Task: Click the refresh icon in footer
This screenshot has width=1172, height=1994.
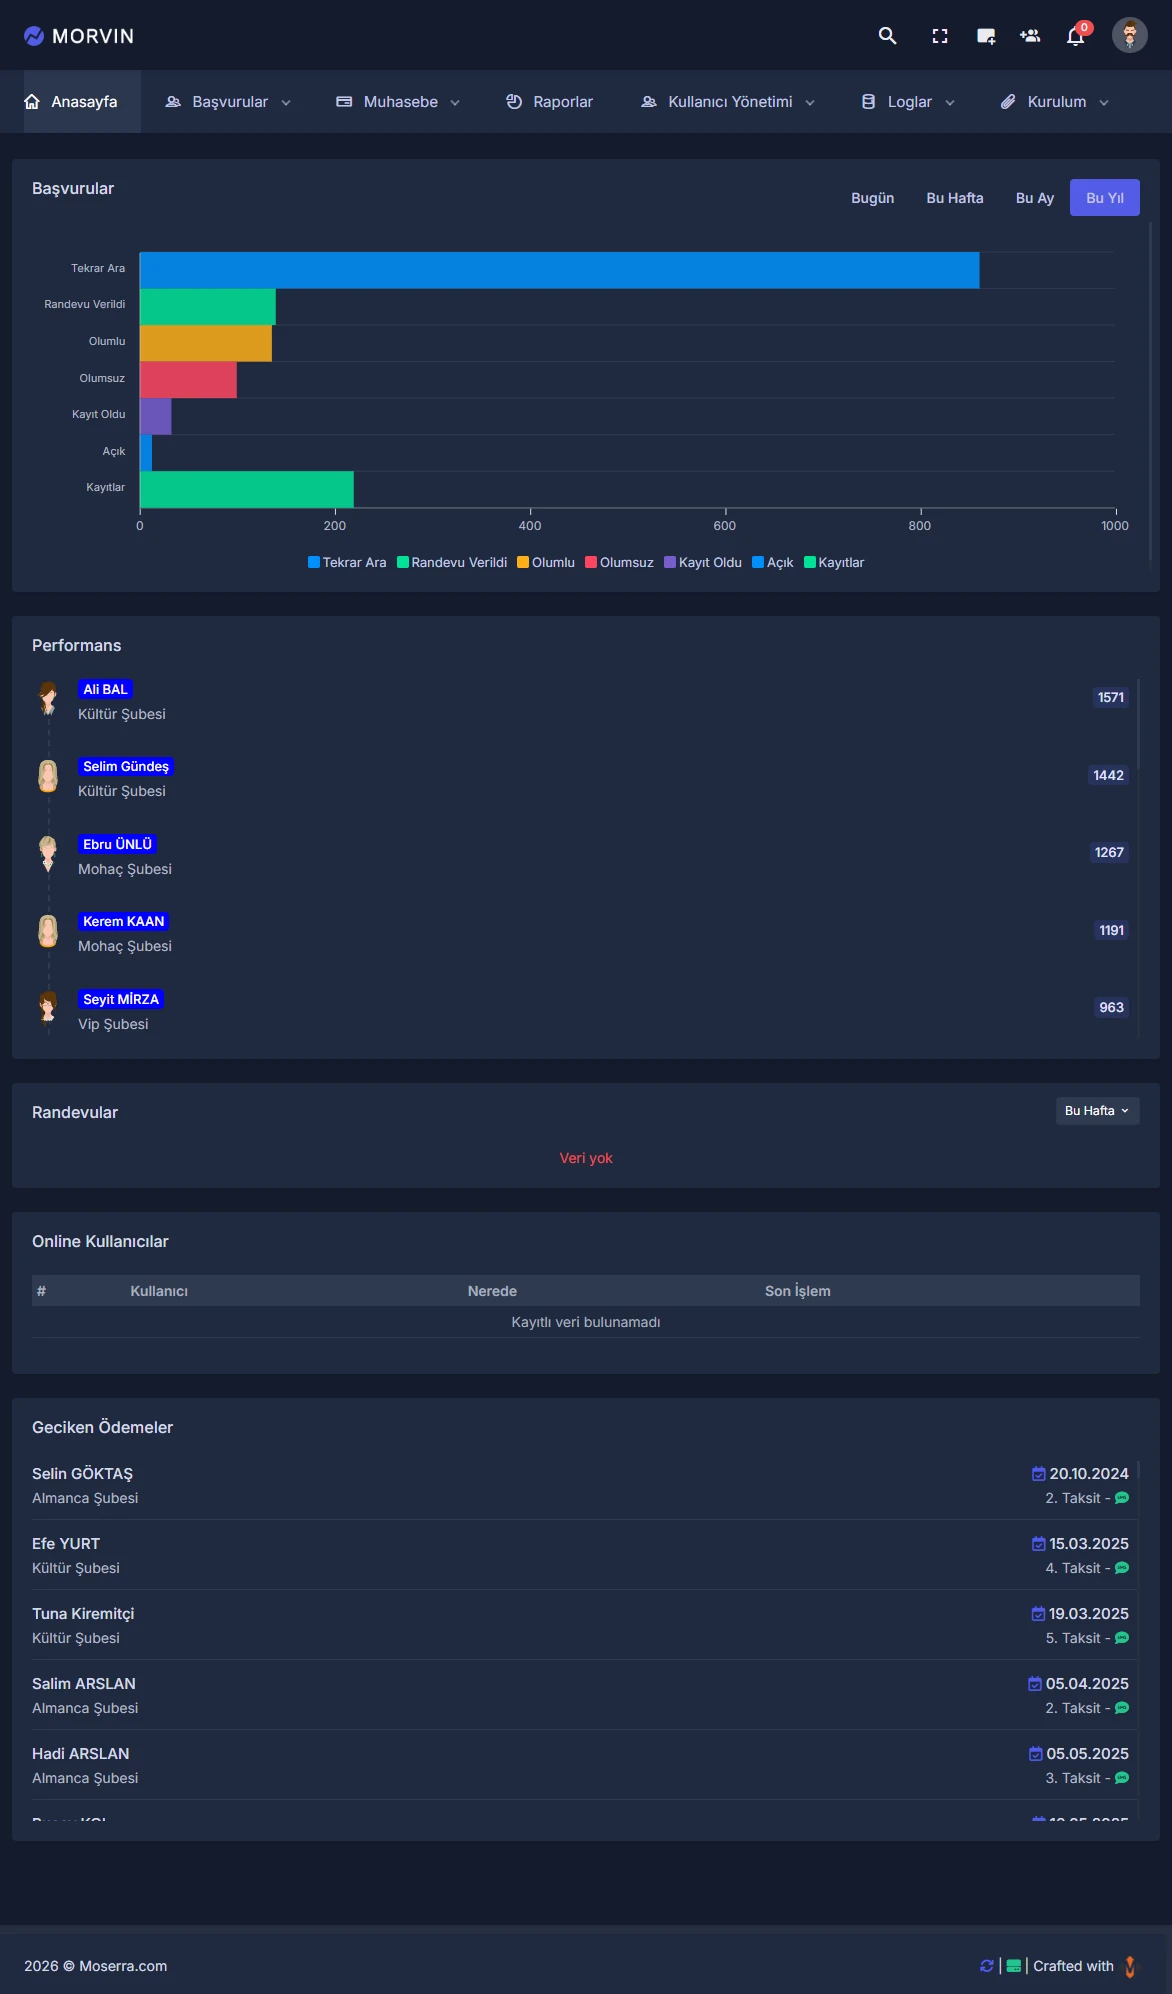Action: 987,1966
